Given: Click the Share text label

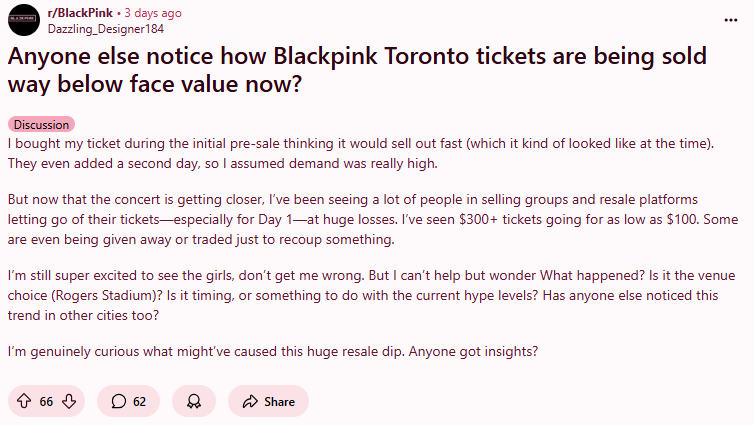Looking at the screenshot, I should click(279, 401).
